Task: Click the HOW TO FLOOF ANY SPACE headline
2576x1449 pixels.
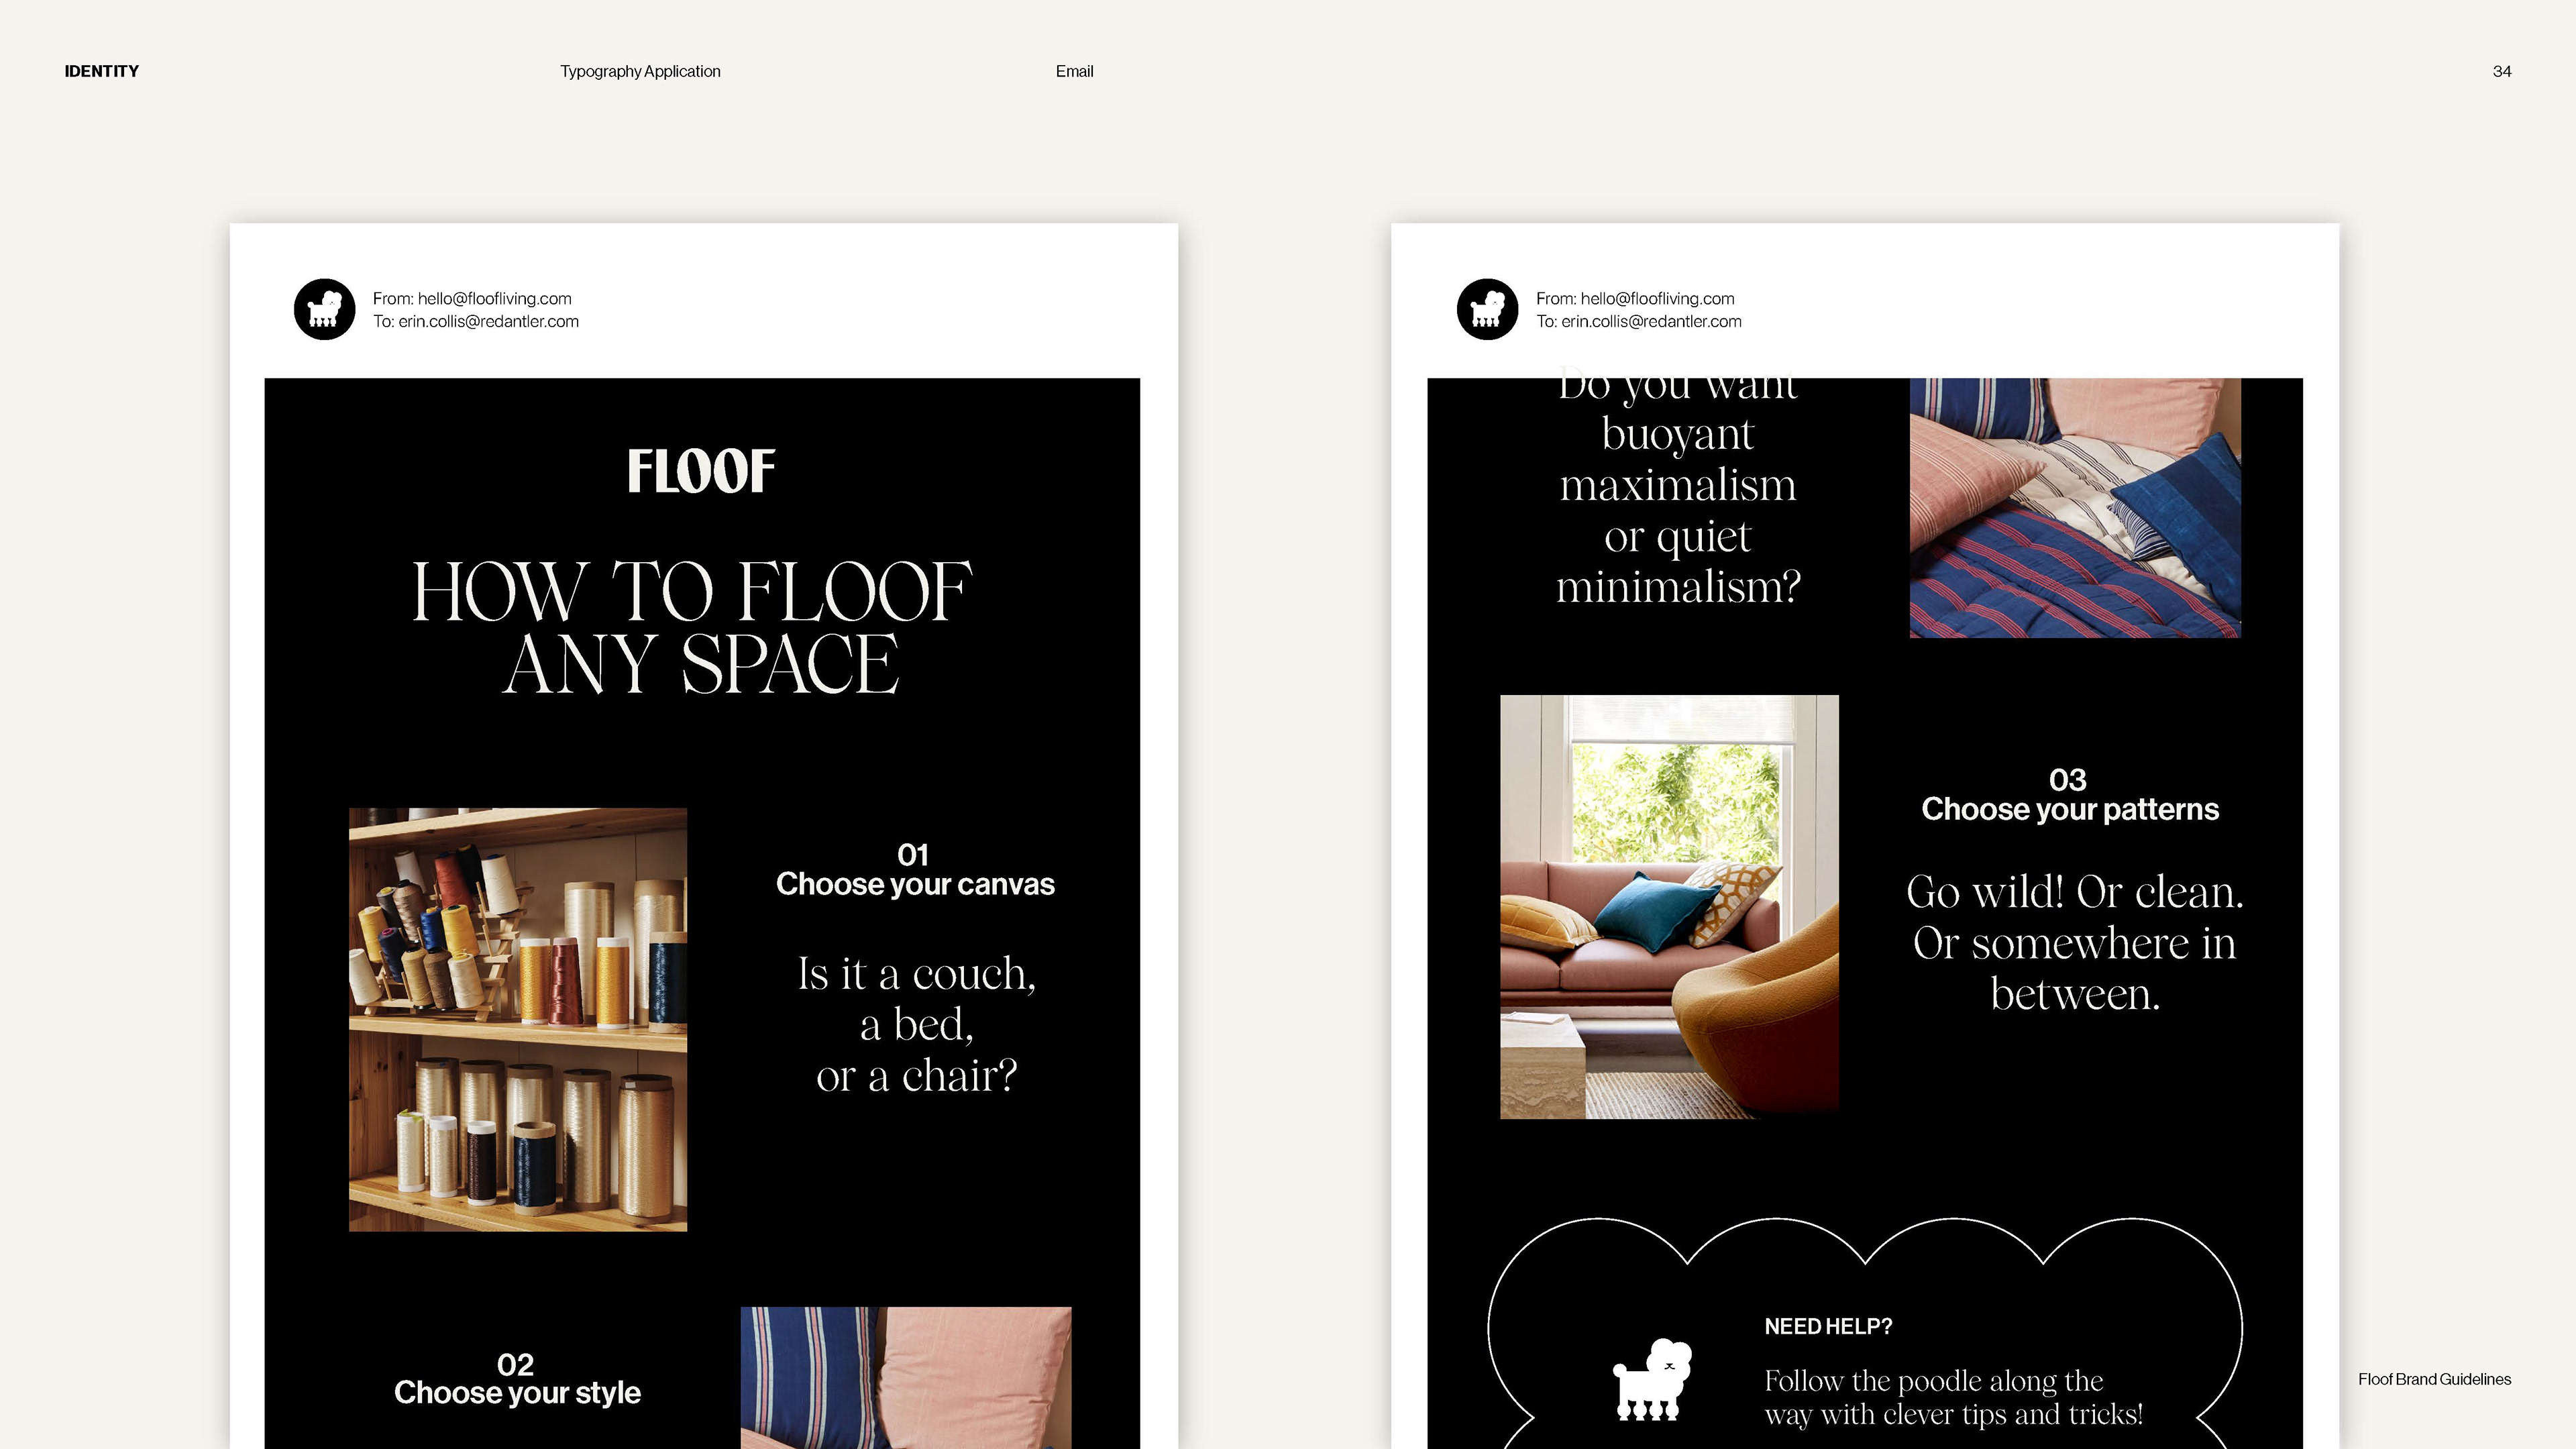Action: tap(692, 626)
